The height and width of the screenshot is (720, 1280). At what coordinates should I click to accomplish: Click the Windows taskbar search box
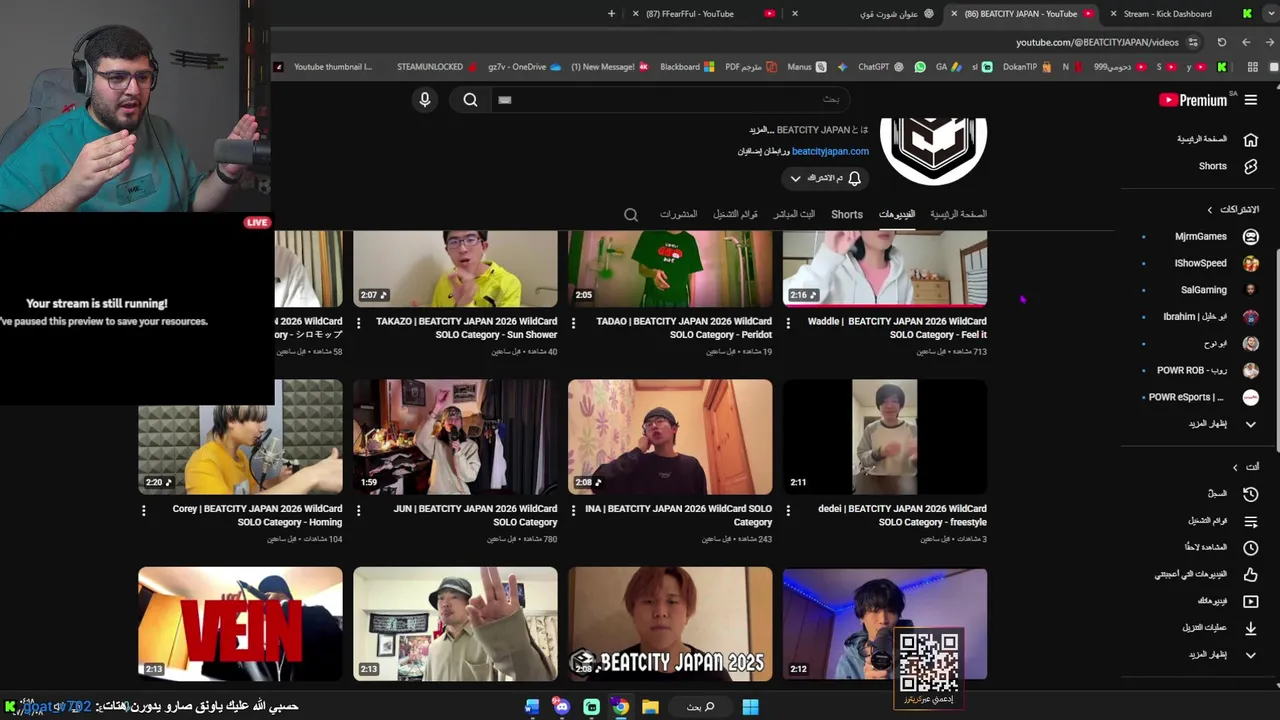click(700, 707)
